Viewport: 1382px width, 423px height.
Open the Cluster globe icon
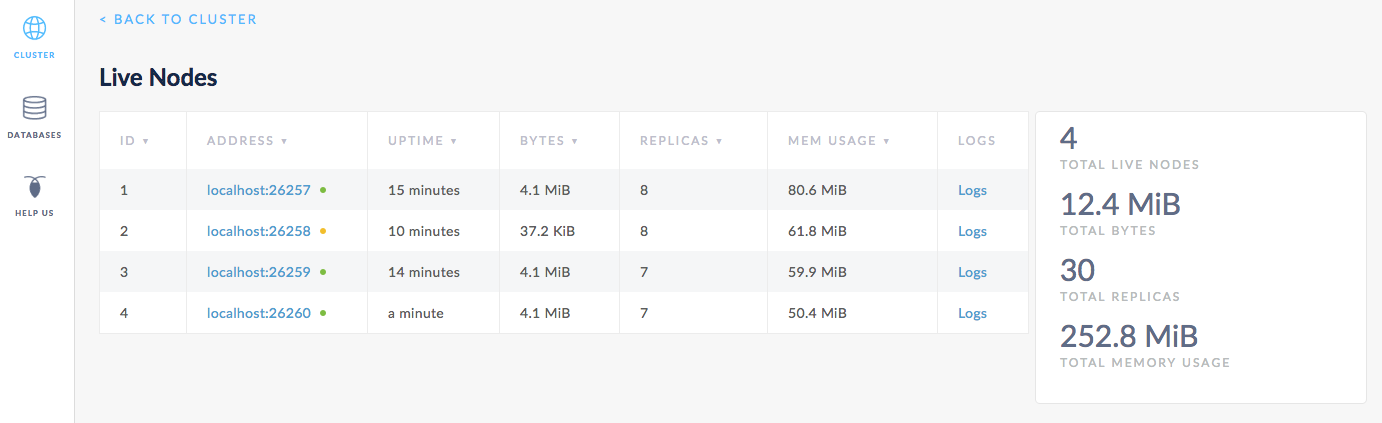click(34, 28)
